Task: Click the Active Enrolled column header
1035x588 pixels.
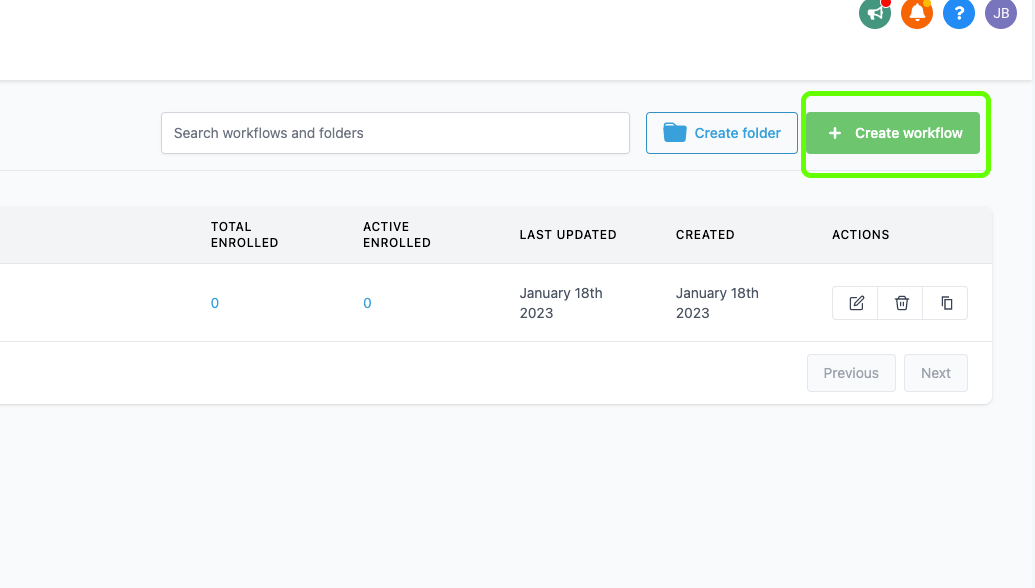Action: coord(396,235)
